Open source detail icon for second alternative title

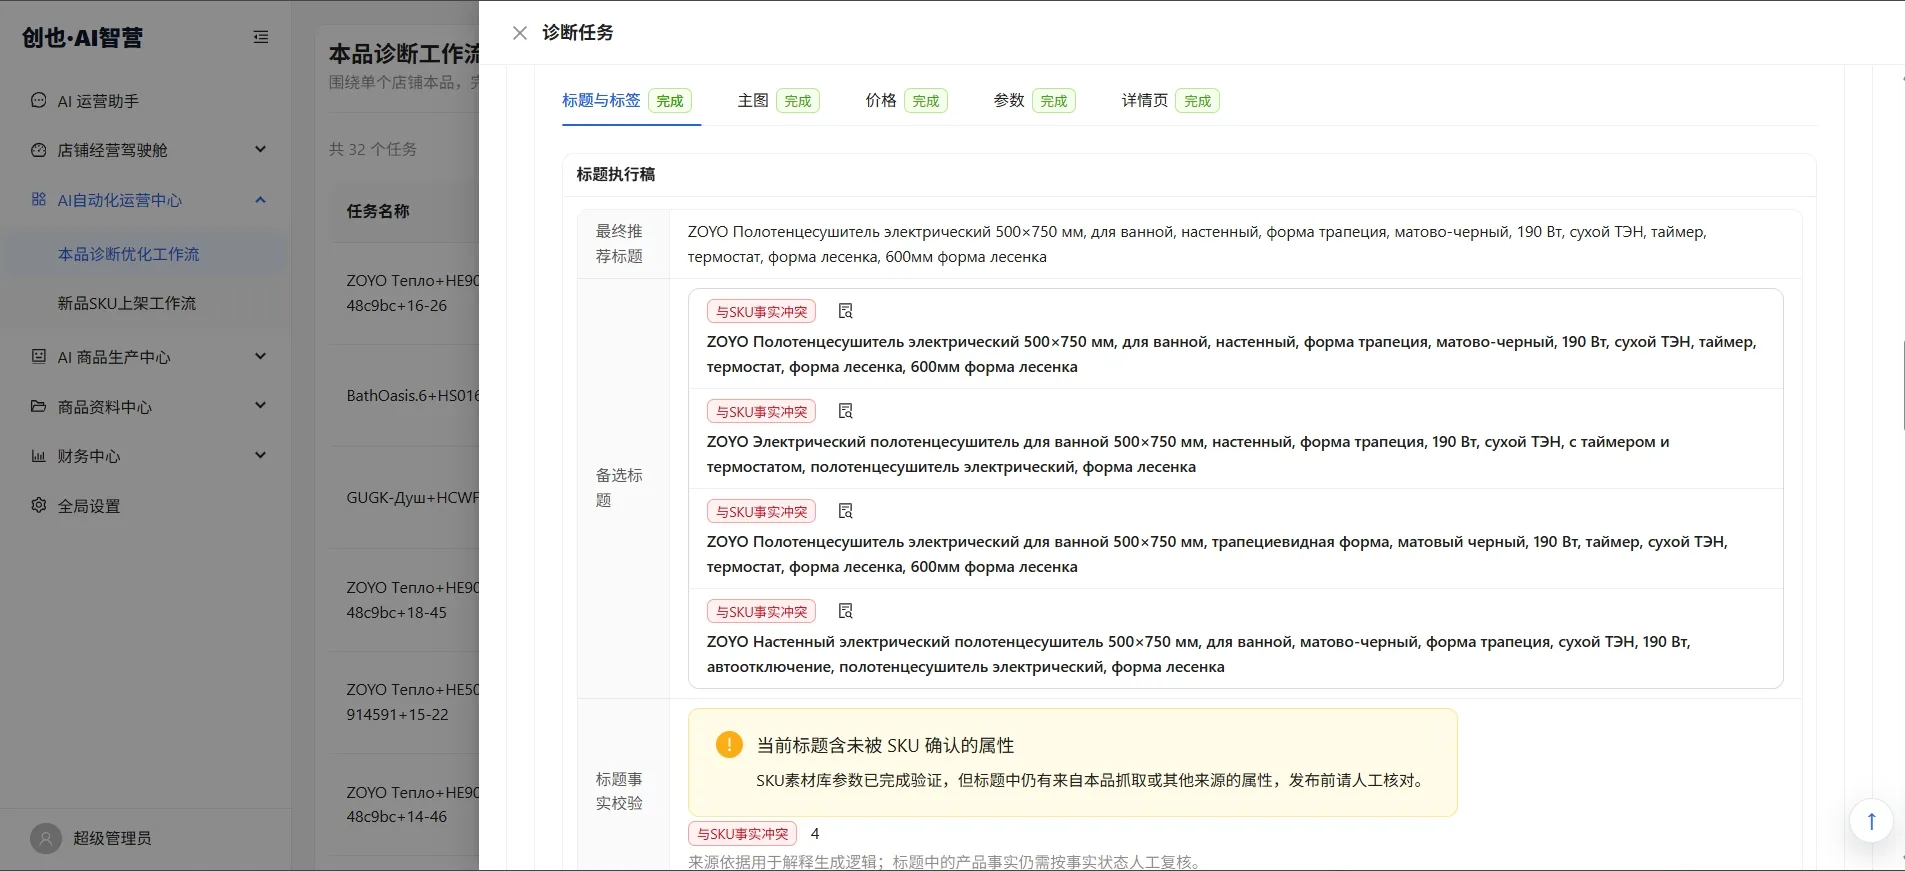point(845,411)
